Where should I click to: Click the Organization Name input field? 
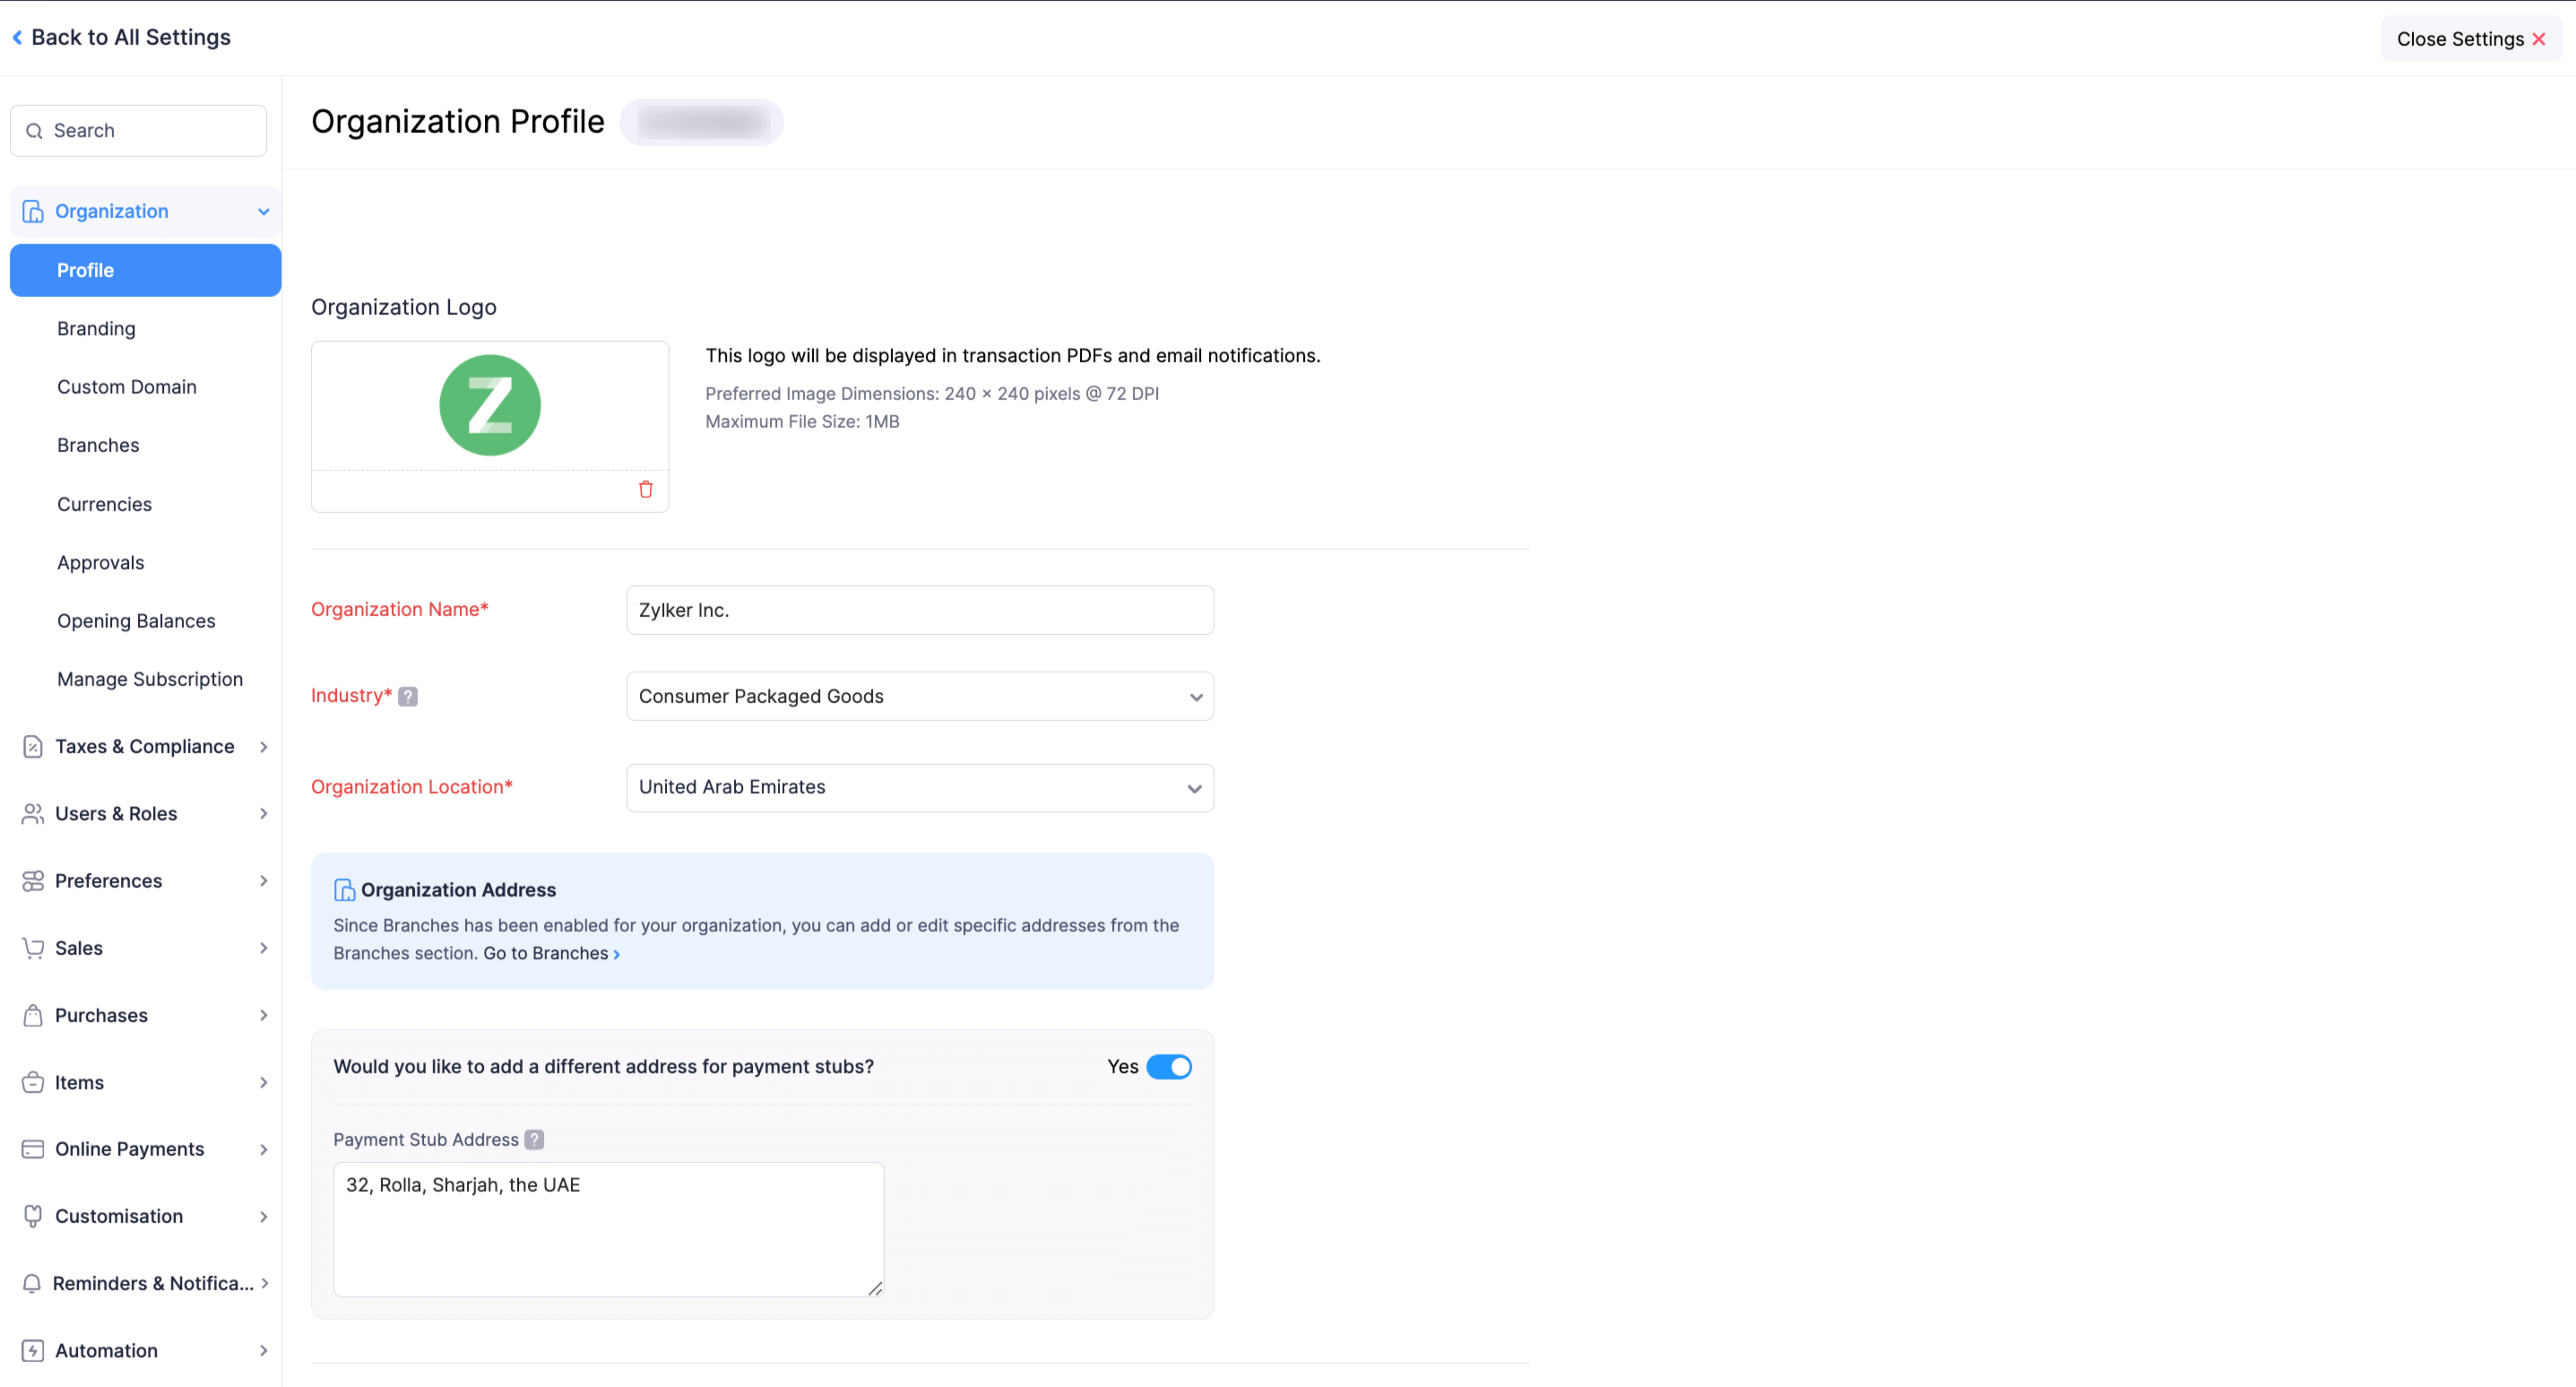[919, 608]
